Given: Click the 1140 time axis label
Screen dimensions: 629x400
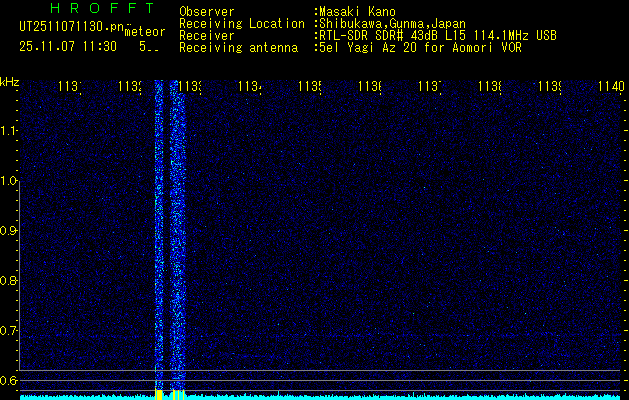Looking at the screenshot, I should point(611,86).
